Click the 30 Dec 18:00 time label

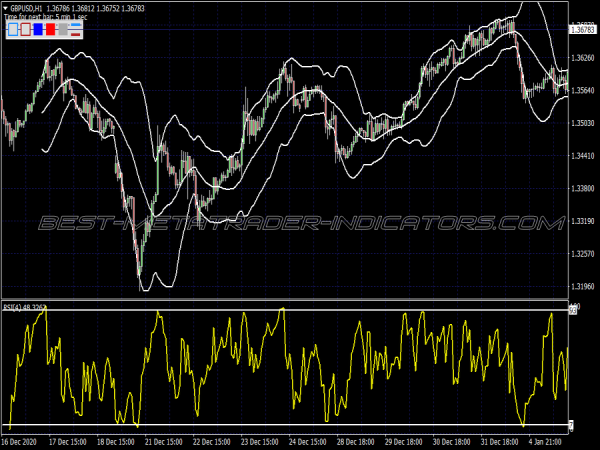[x=452, y=442]
